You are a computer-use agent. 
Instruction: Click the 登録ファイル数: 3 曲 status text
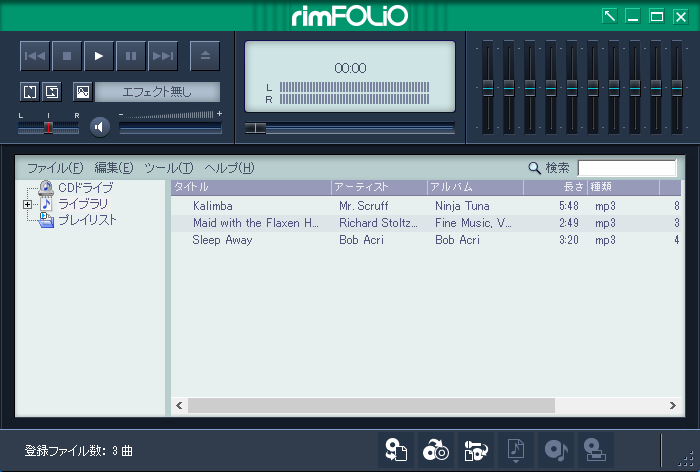click(x=79, y=451)
